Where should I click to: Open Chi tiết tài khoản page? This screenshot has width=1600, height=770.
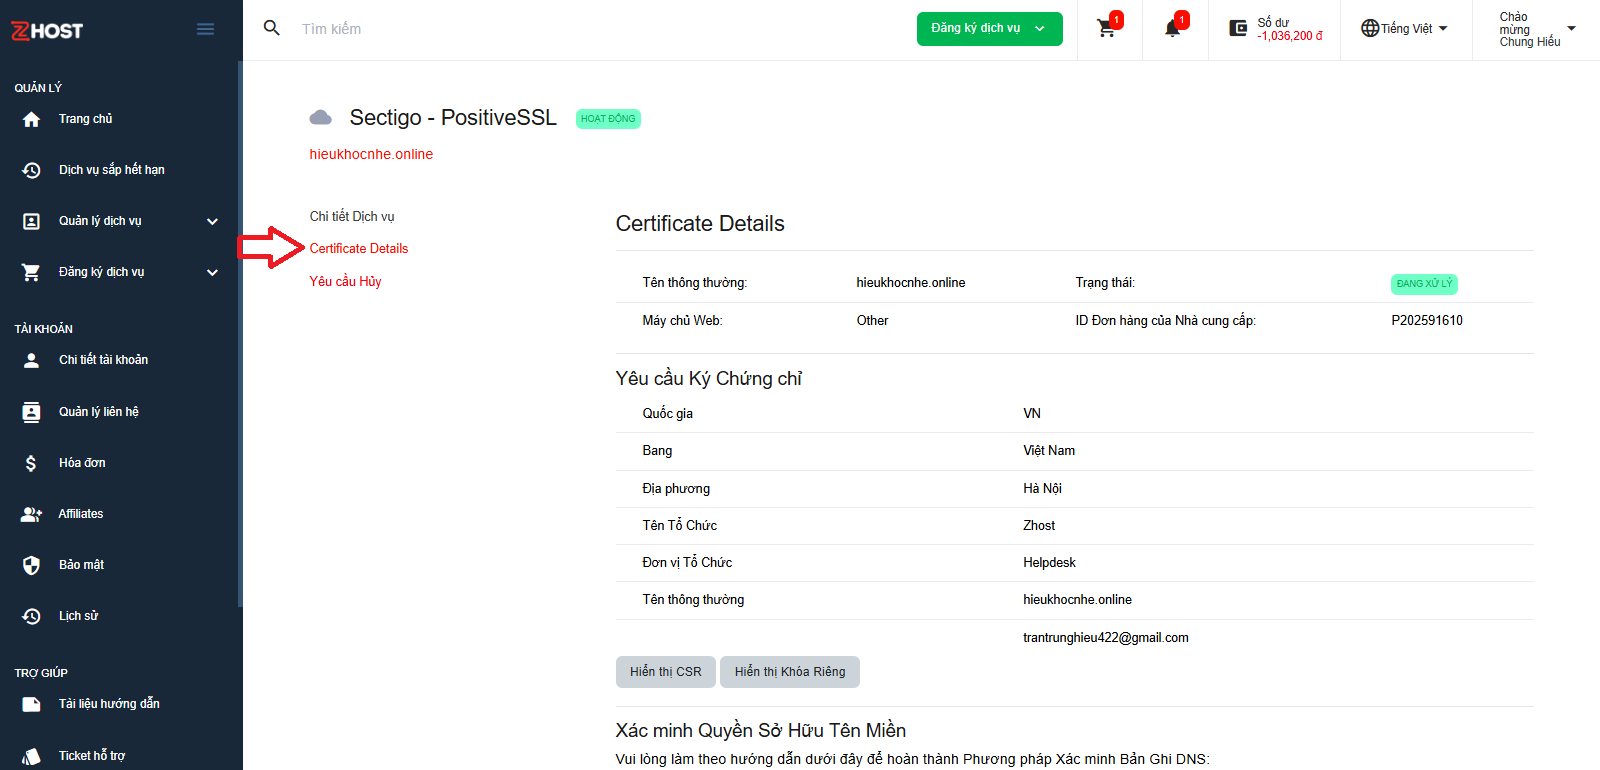[x=103, y=360]
